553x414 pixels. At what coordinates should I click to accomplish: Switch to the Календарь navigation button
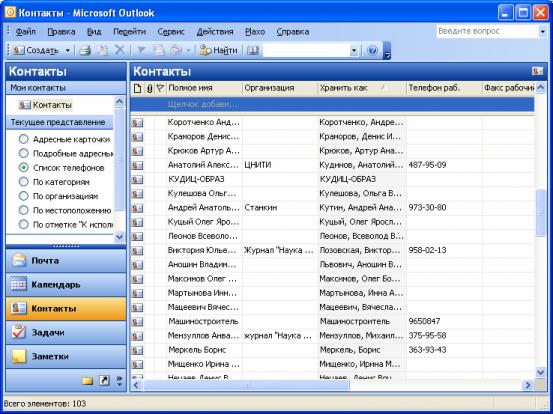[66, 284]
